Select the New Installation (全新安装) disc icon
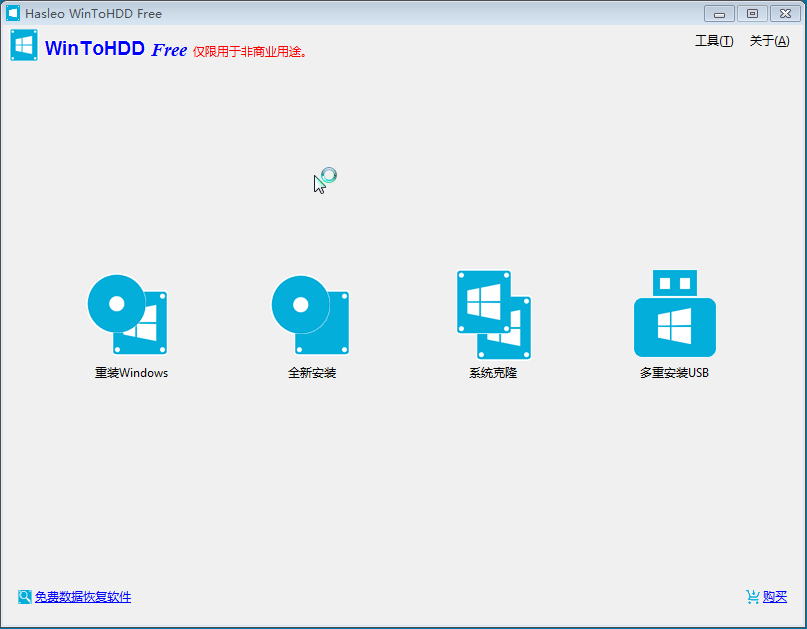This screenshot has height=629, width=807. click(310, 314)
